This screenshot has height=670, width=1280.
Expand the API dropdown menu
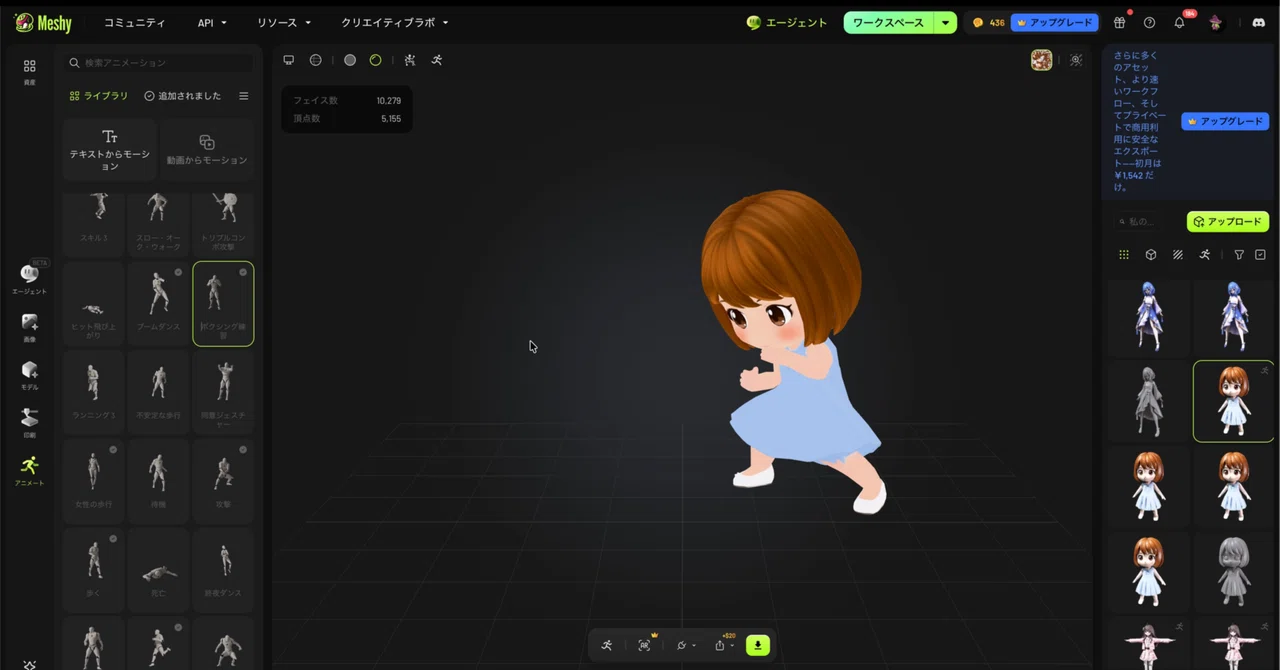(x=212, y=22)
